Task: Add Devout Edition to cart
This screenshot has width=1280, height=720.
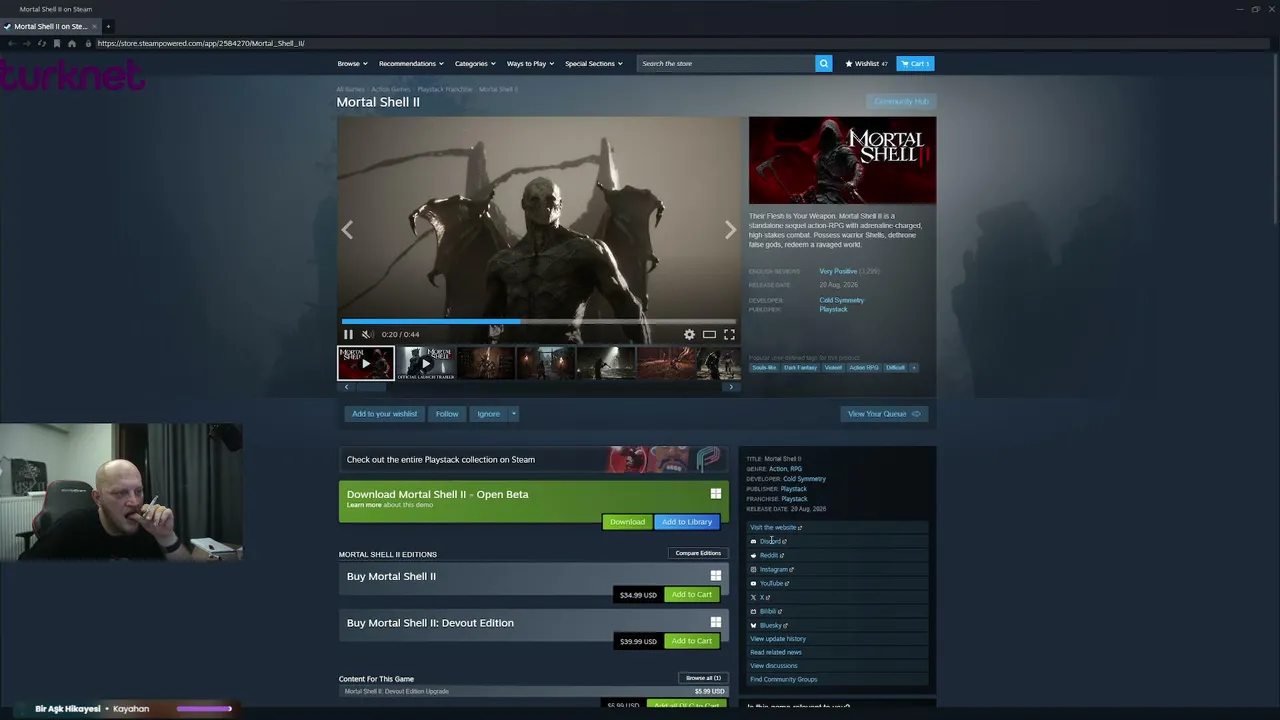Action: point(692,641)
